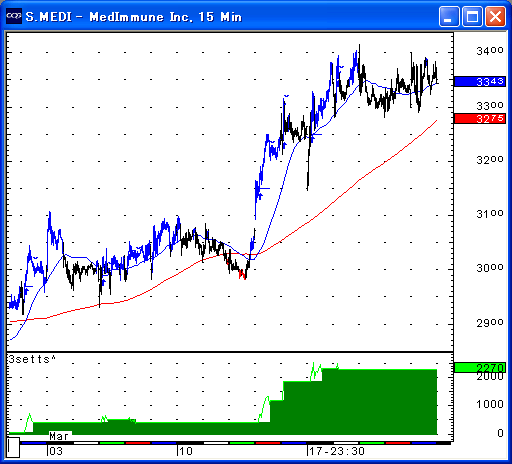
Task: Maximize the S.MEDI chart window
Action: pyautogui.click(x=472, y=16)
